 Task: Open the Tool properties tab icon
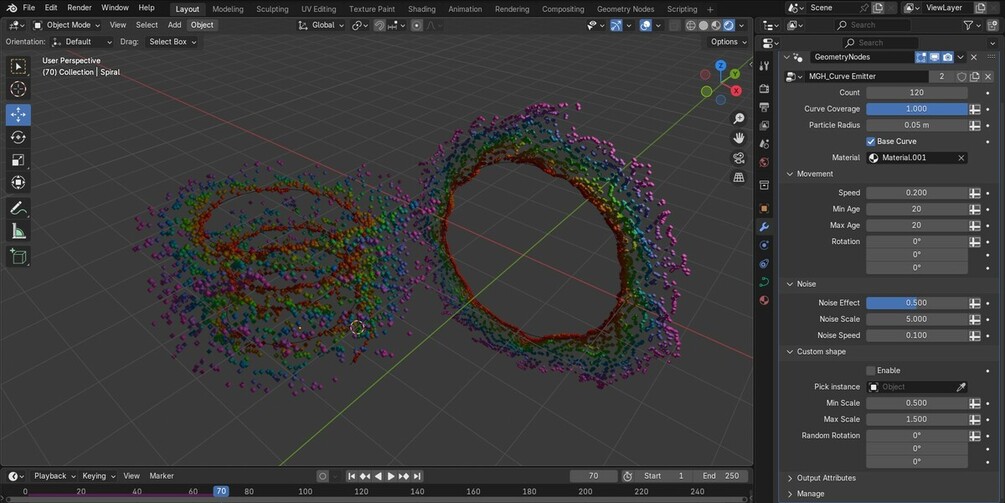[x=764, y=66]
